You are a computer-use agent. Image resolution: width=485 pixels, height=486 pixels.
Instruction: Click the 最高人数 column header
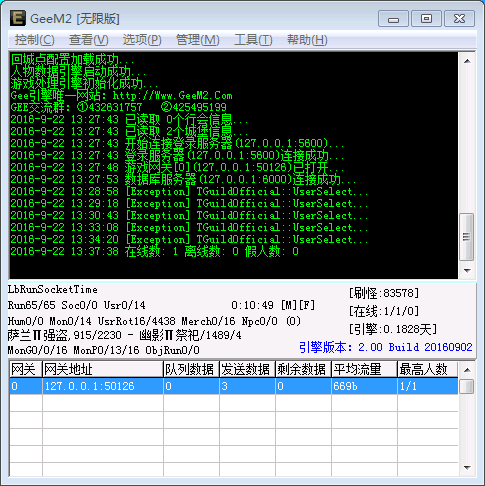[x=428, y=369]
